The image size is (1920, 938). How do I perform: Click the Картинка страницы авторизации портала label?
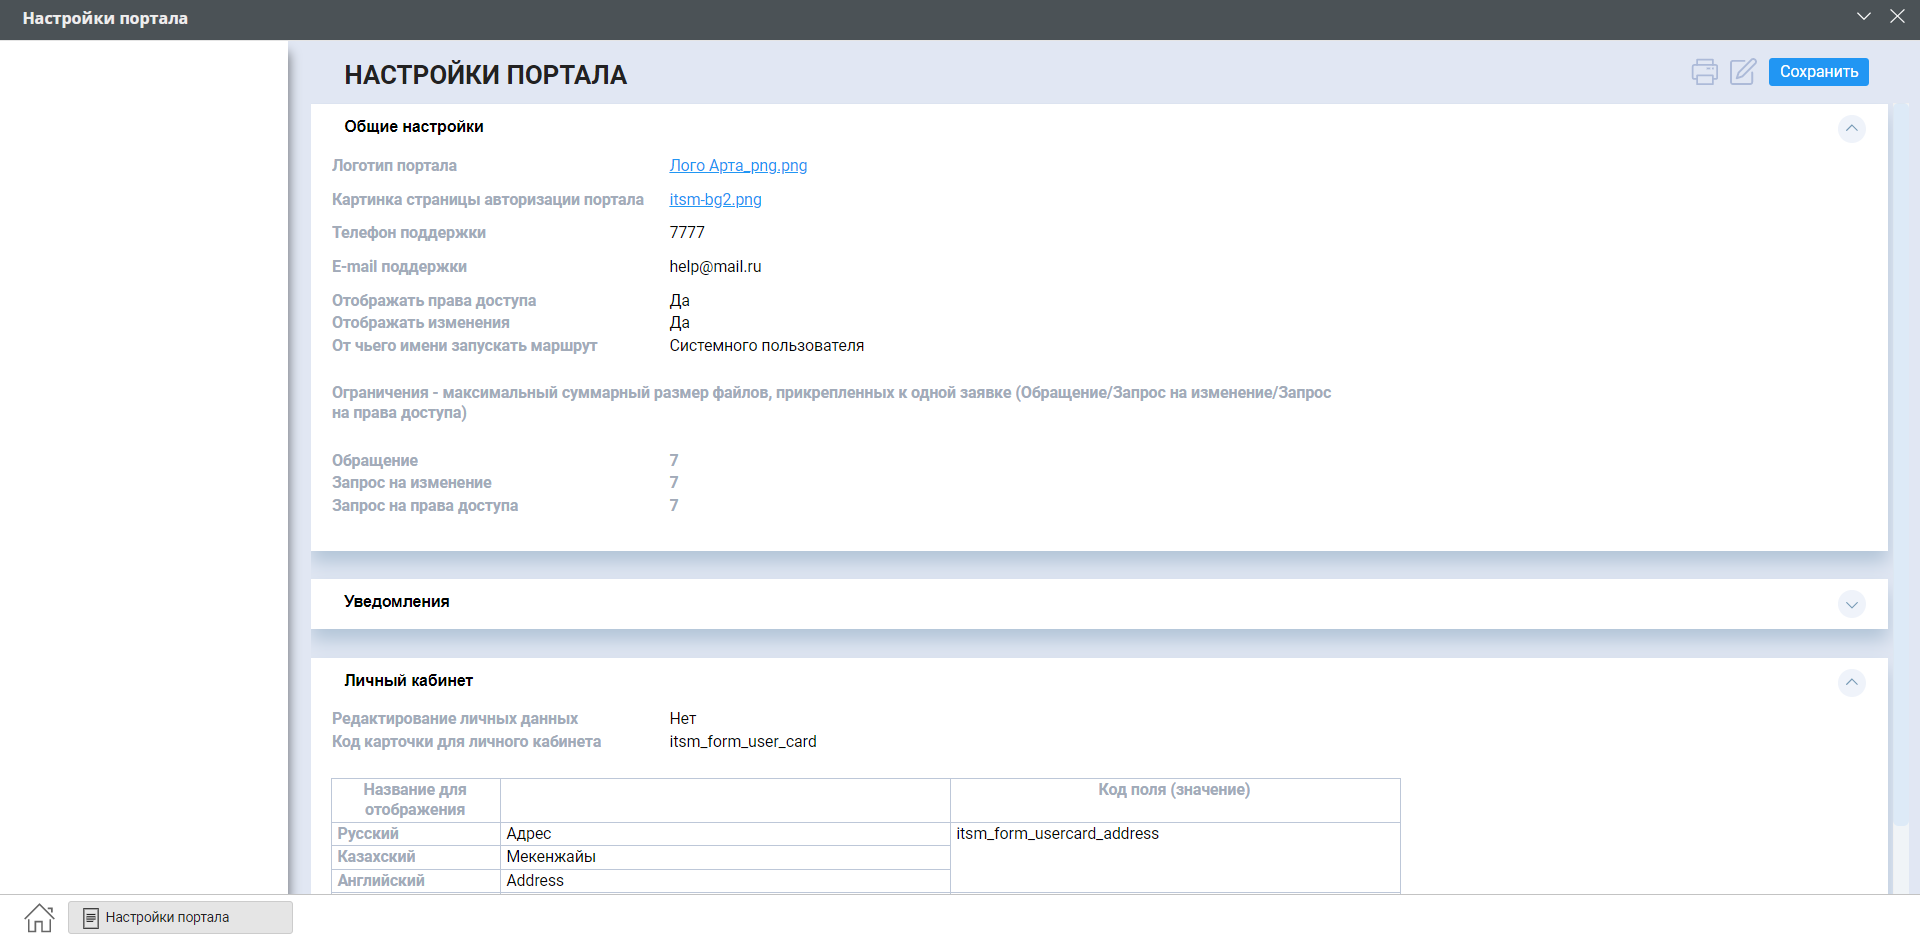tap(488, 200)
